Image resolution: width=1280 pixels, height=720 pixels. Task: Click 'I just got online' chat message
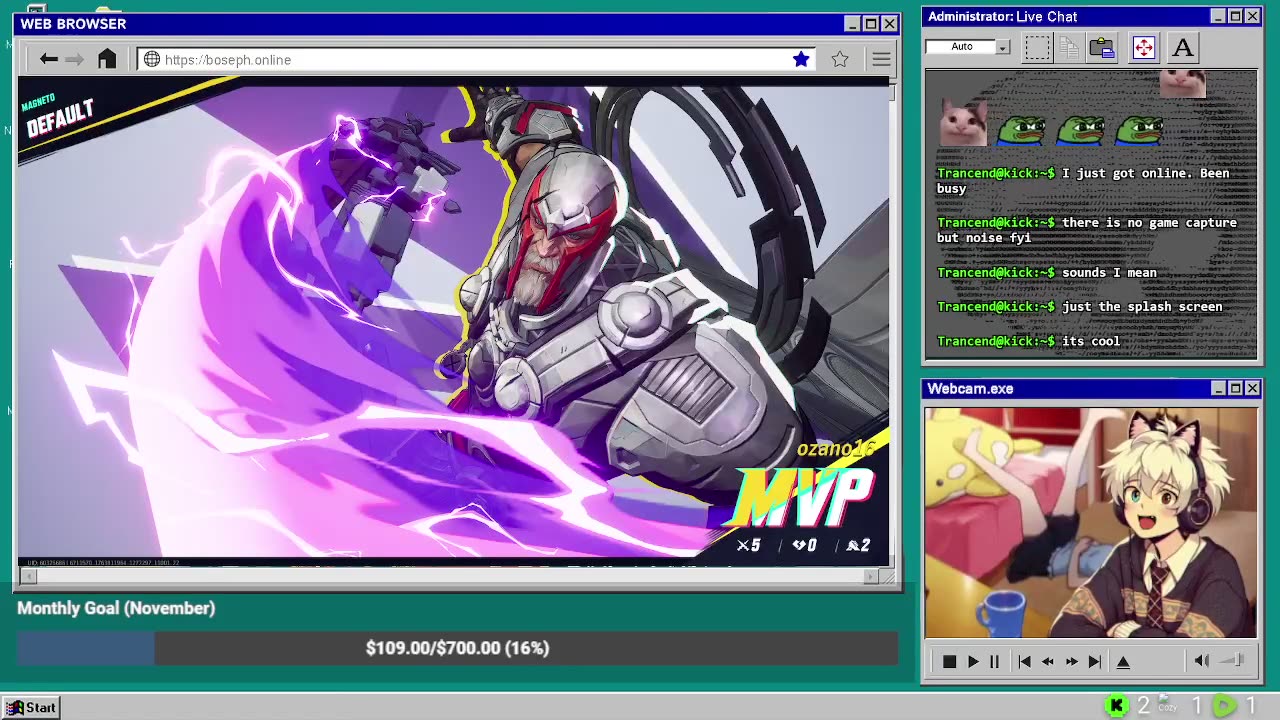click(1084, 181)
